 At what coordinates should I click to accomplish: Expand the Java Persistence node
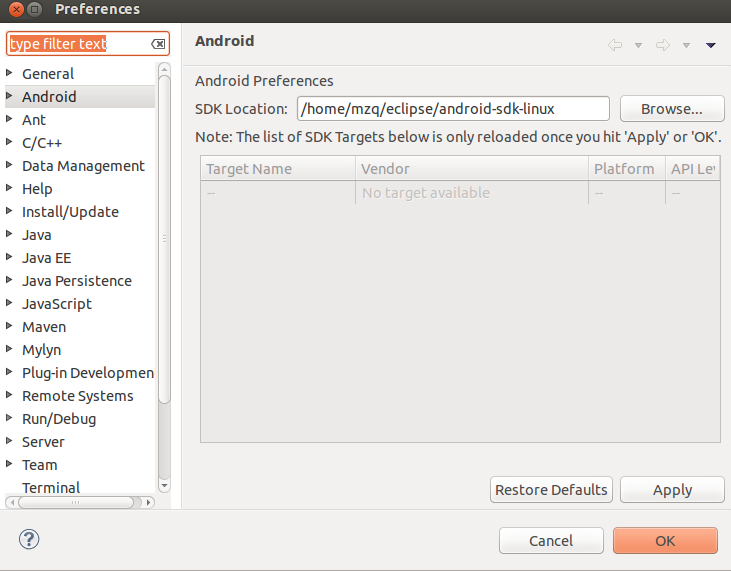tap(9, 280)
